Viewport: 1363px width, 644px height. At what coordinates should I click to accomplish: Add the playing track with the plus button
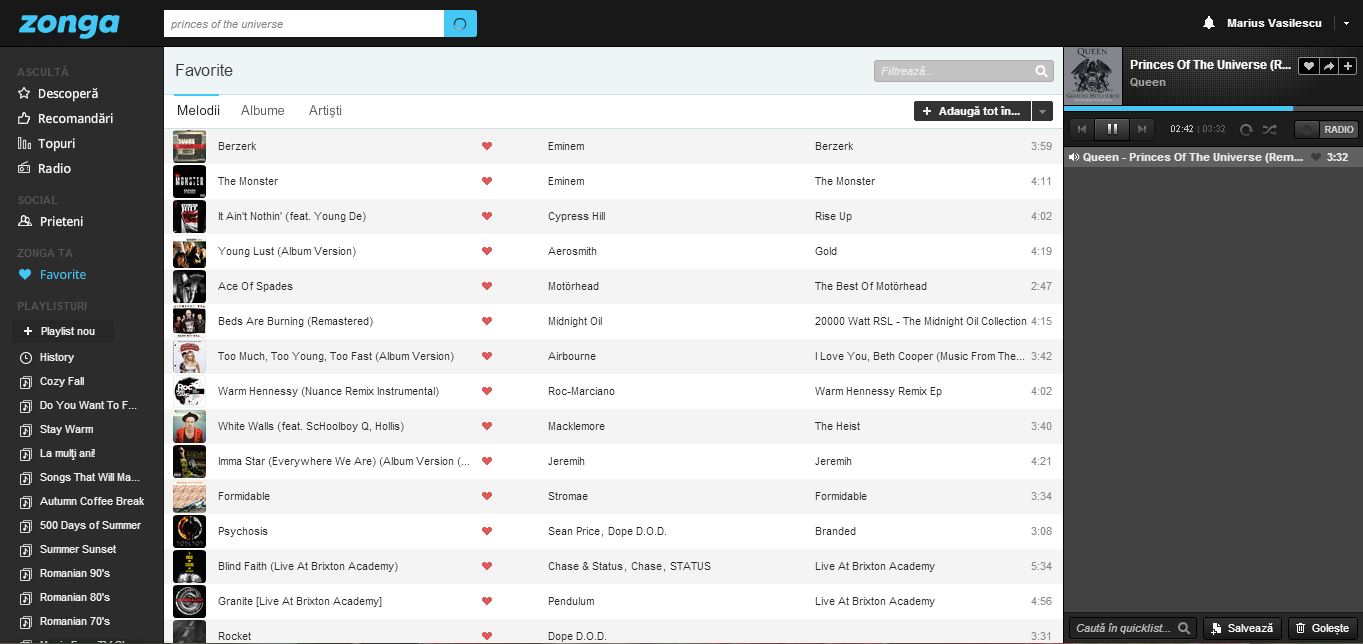point(1348,66)
